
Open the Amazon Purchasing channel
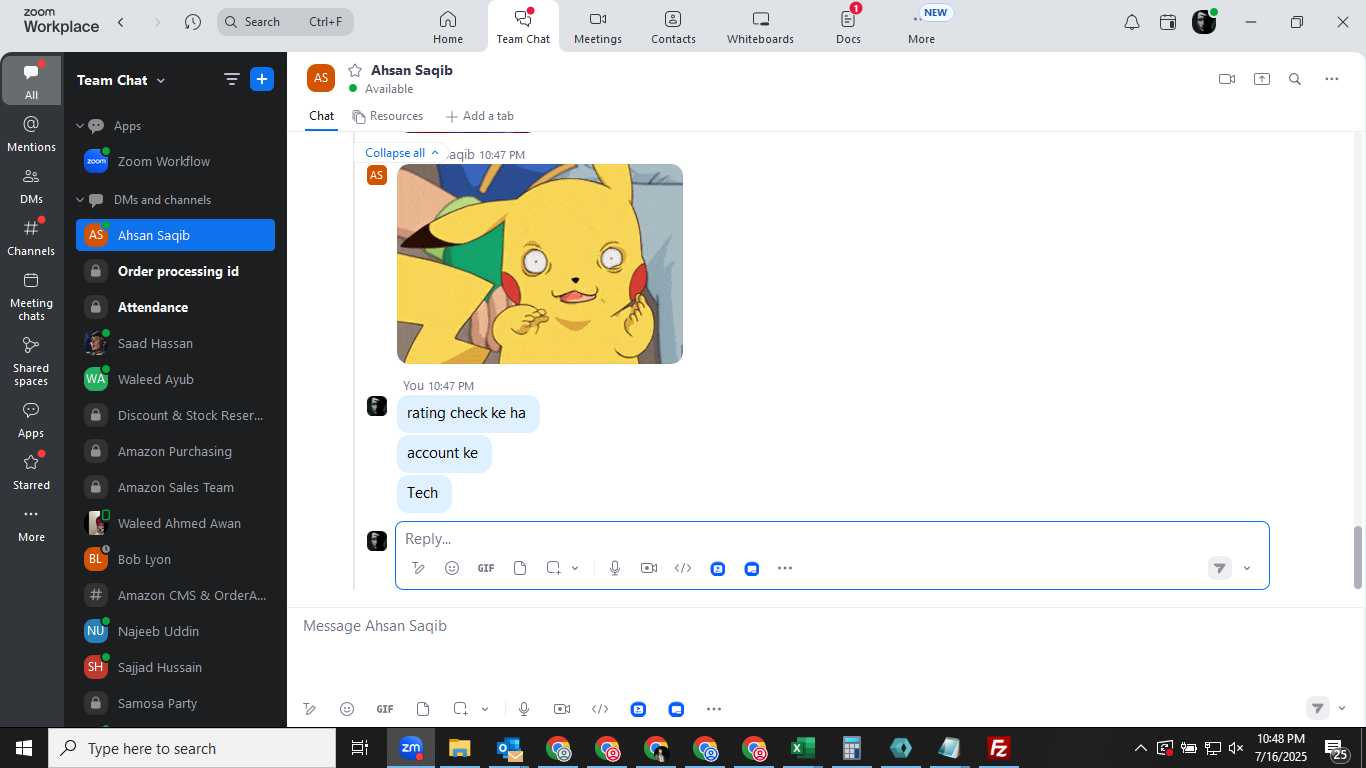coord(175,451)
